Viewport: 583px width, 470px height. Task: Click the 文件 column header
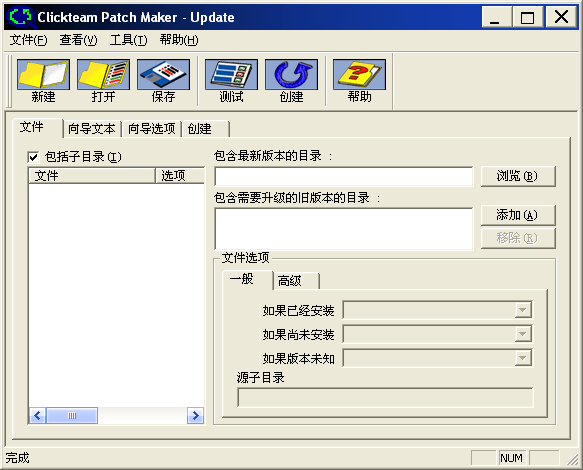92,175
